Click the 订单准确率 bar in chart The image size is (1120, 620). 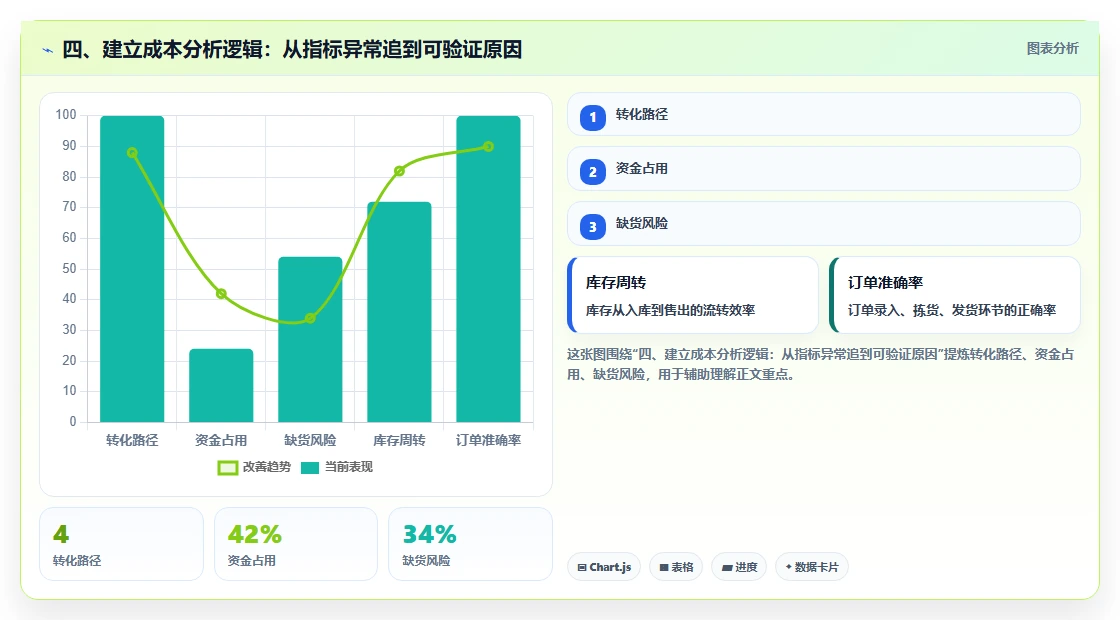[x=489, y=269]
